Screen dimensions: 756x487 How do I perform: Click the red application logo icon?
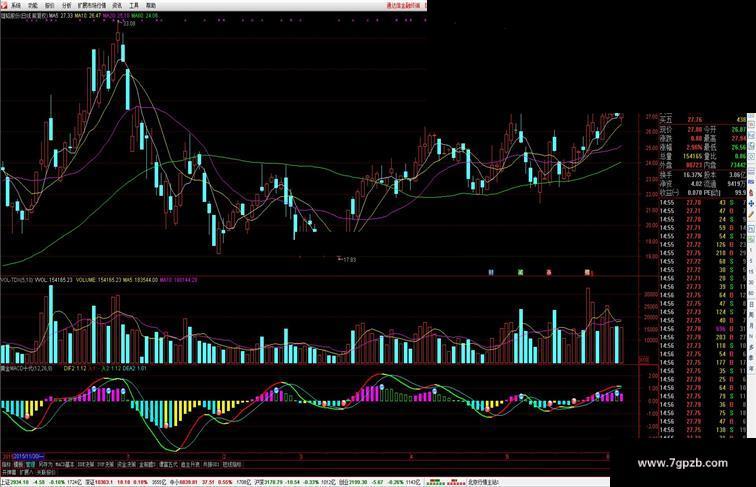click(4, 5)
